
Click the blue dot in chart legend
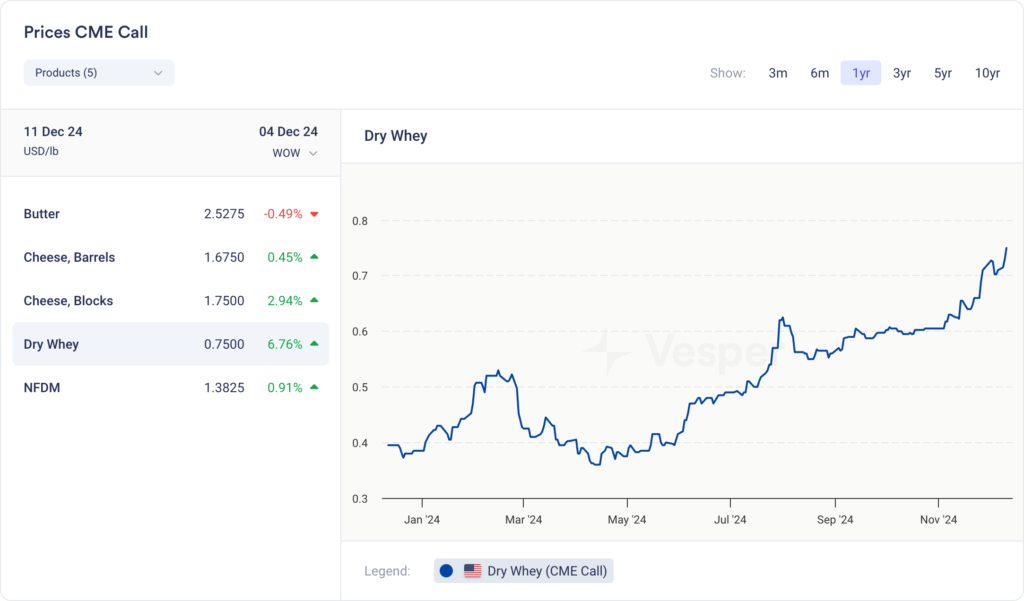pyautogui.click(x=446, y=571)
